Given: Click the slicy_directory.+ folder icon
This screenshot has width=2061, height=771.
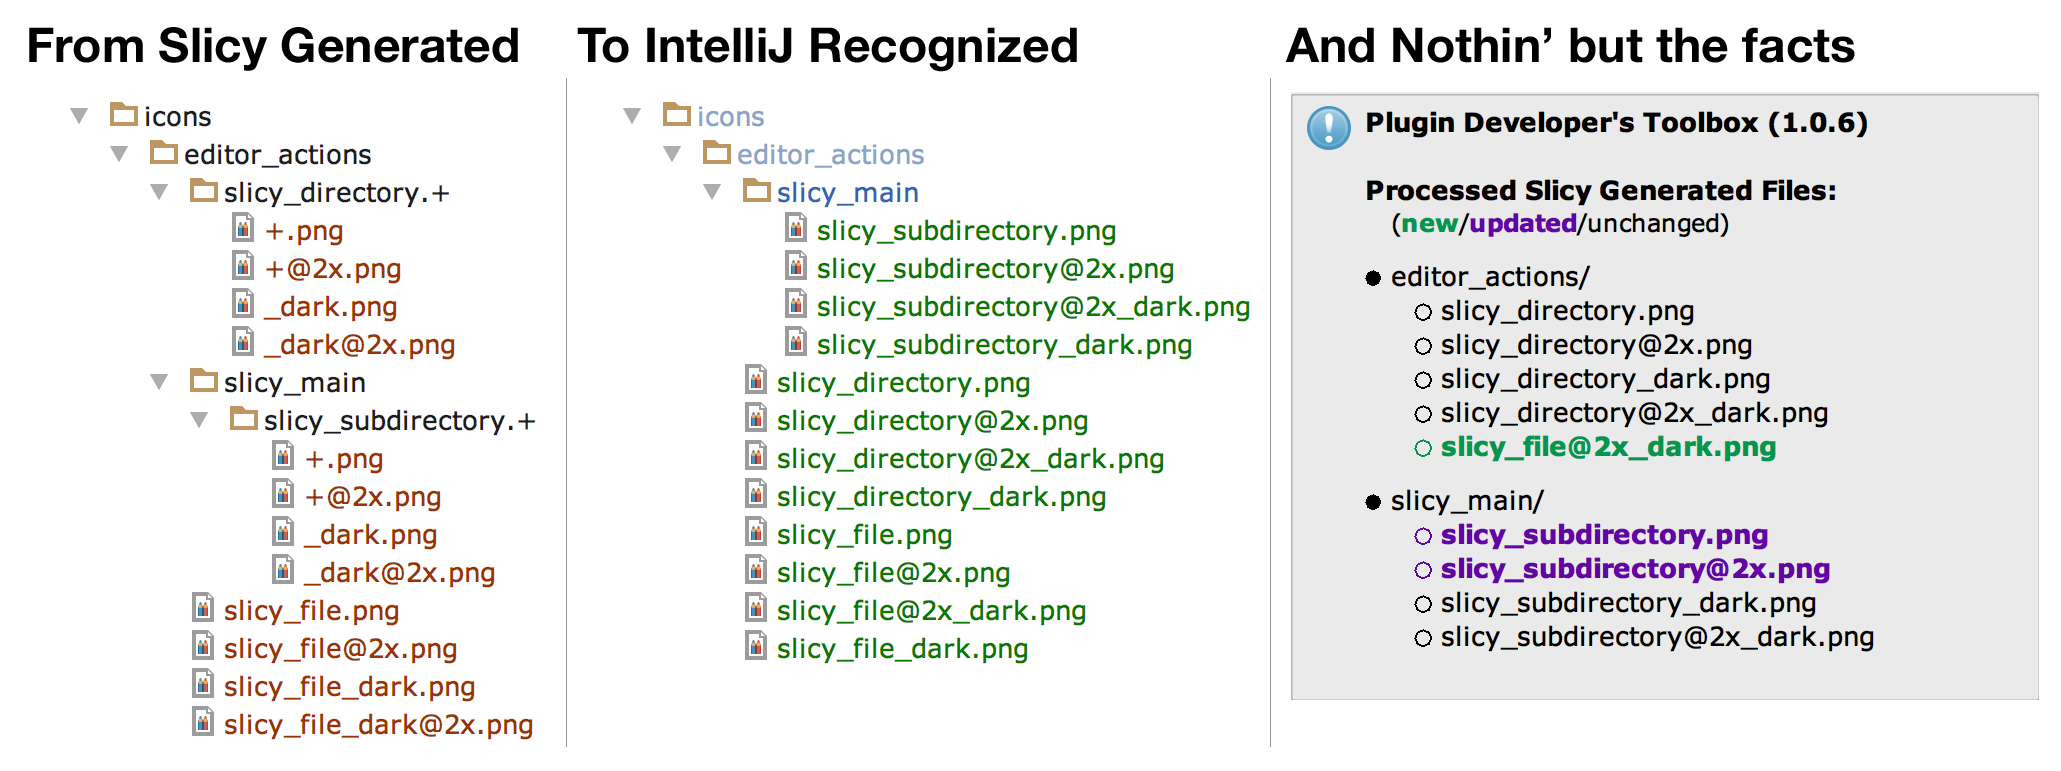Looking at the screenshot, I should pos(204,191).
